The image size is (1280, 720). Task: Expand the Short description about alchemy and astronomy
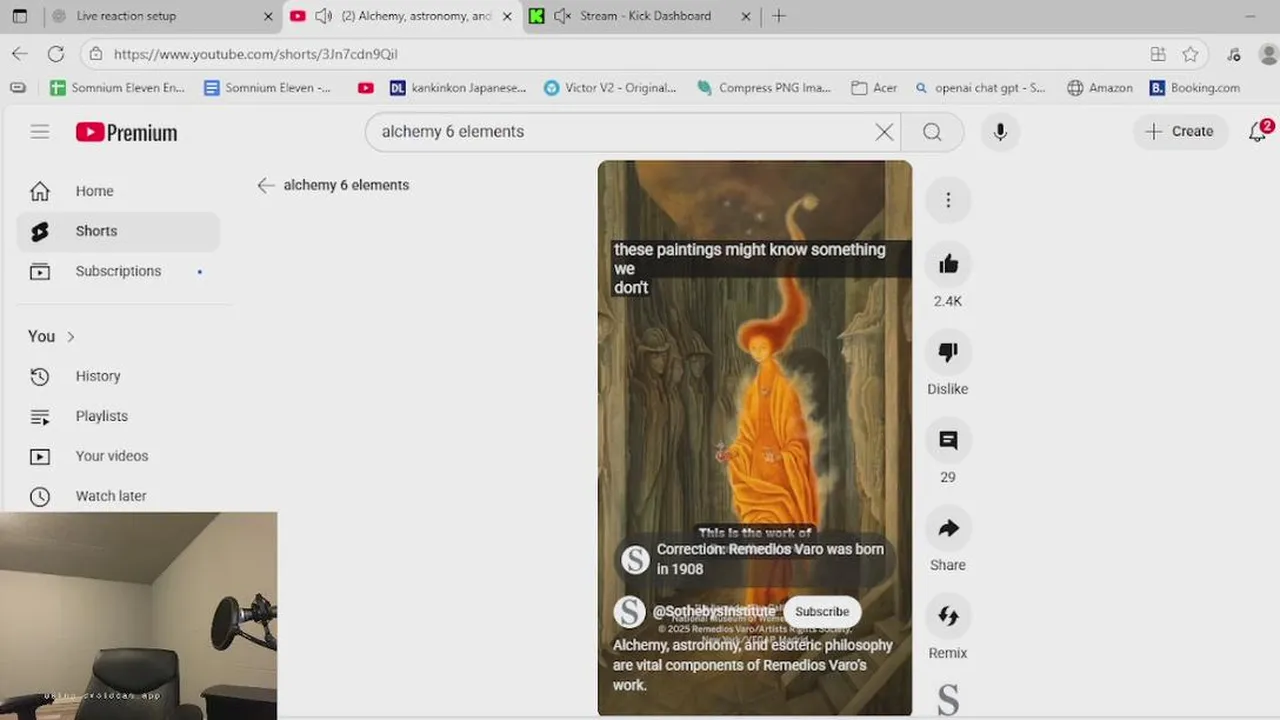[x=753, y=665]
